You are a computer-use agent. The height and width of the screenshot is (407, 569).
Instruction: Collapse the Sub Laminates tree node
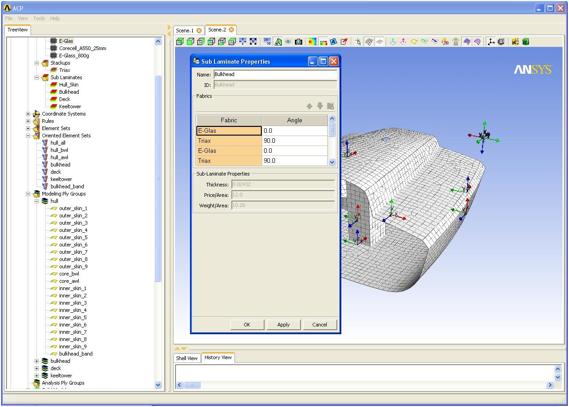point(37,78)
